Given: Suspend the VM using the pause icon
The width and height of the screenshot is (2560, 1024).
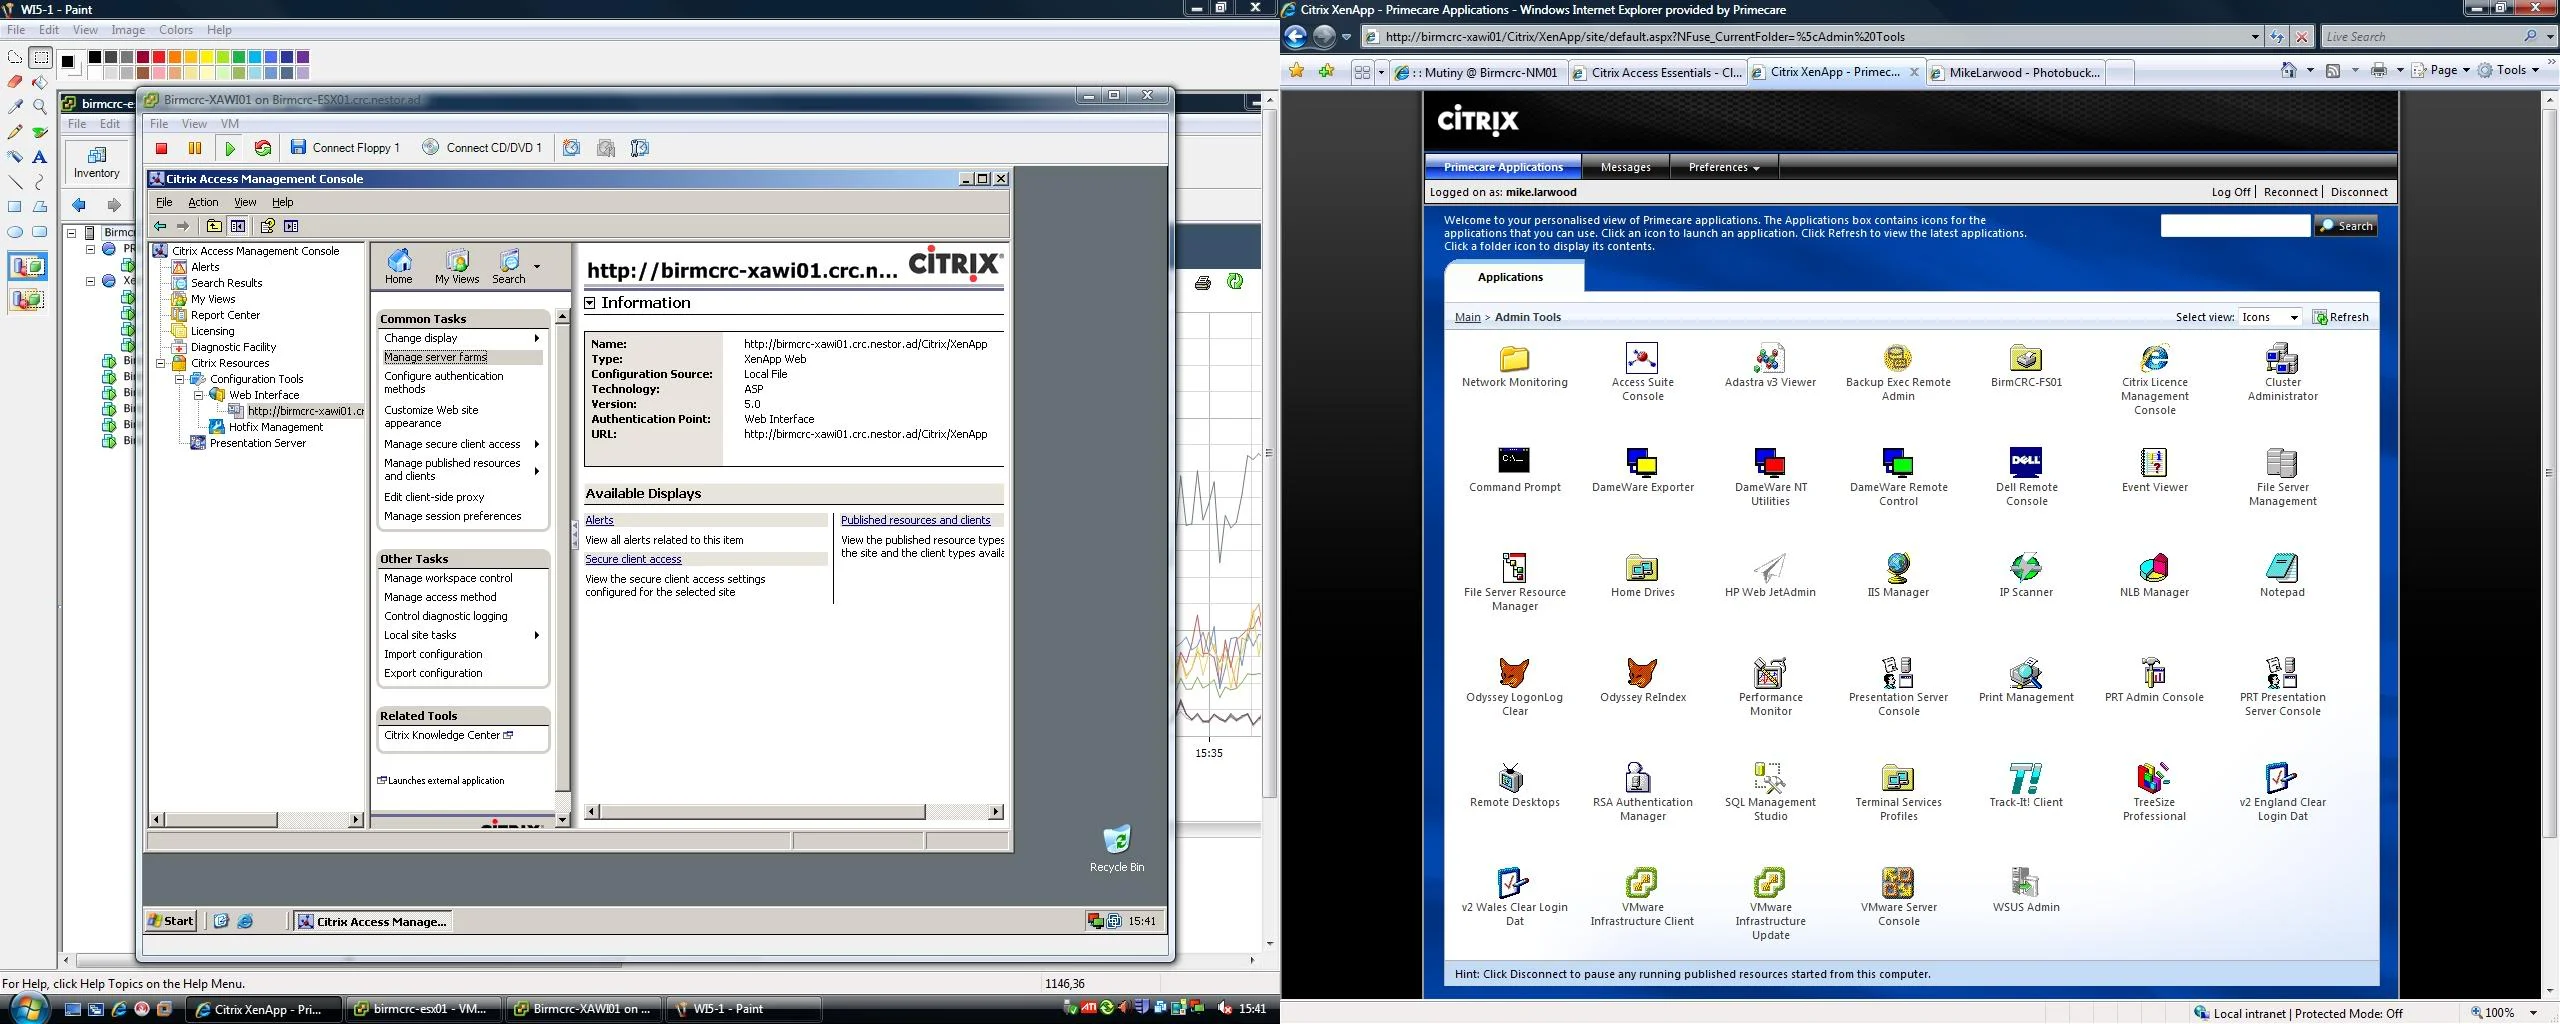Looking at the screenshot, I should tap(195, 148).
